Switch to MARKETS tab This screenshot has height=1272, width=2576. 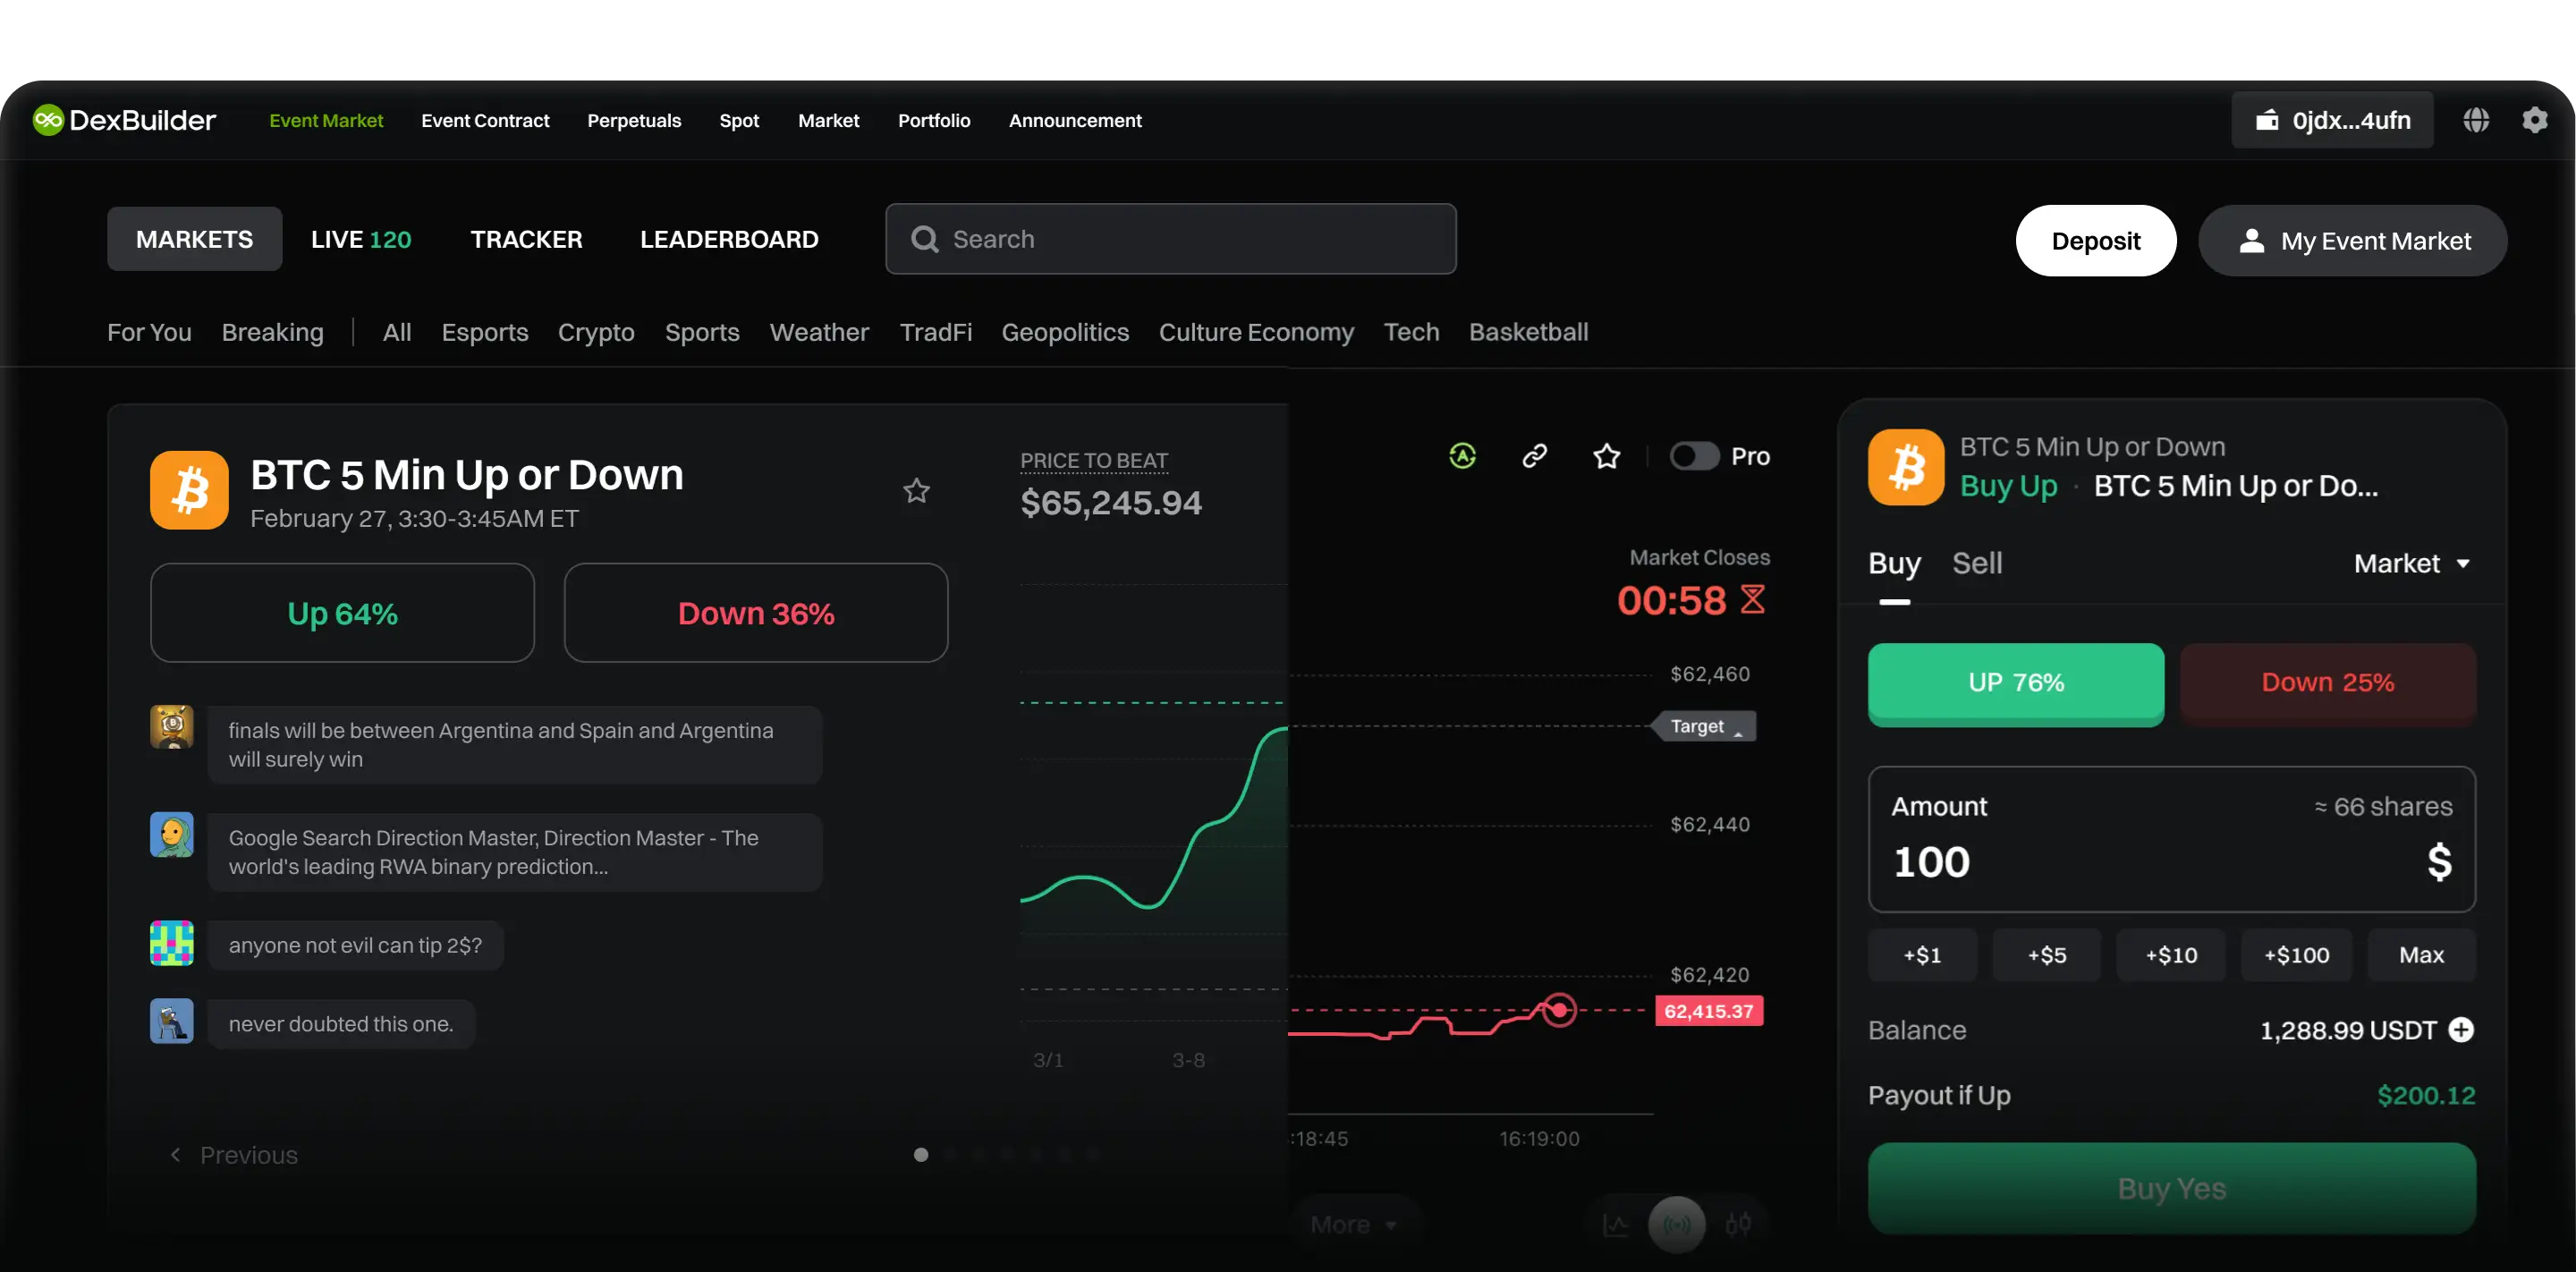(194, 239)
